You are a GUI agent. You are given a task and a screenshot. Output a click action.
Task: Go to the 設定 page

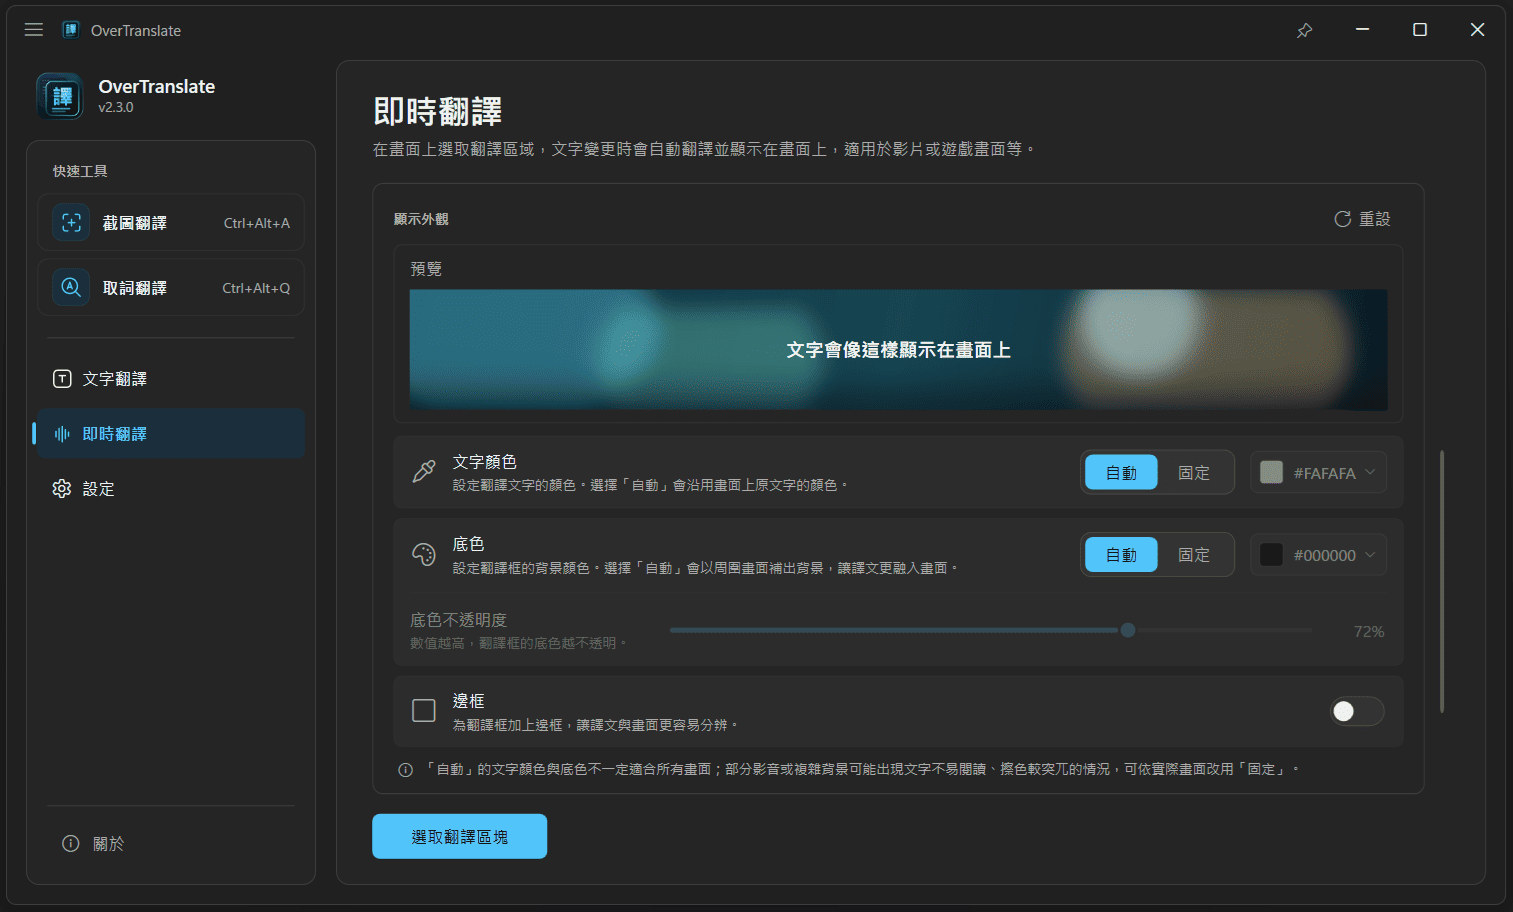171,489
